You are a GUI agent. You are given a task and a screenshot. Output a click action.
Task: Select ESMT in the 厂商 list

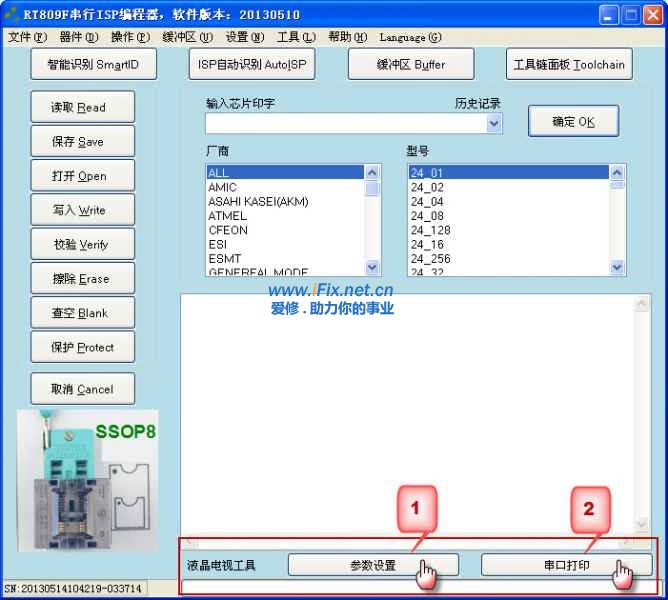[x=285, y=258]
